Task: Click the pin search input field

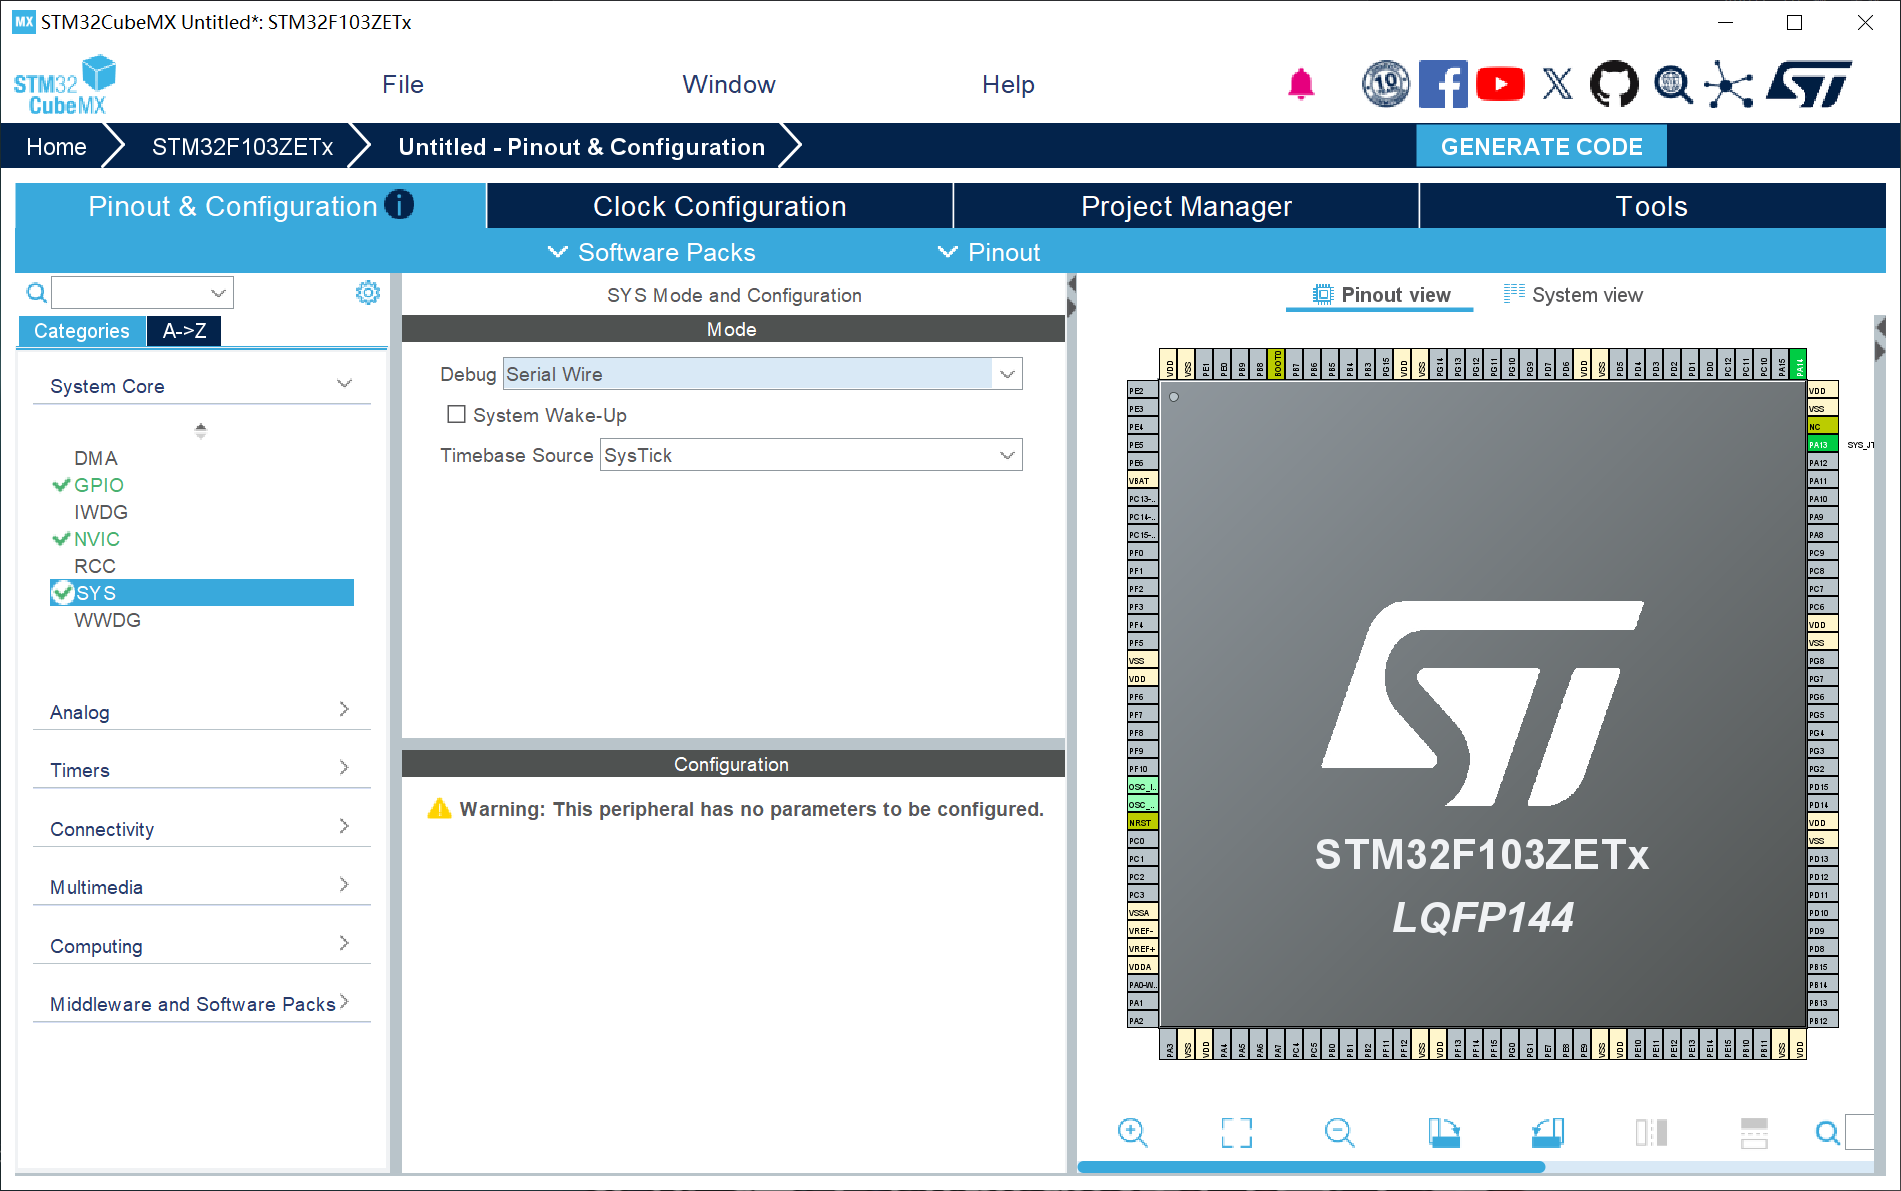Action: 1859,1133
